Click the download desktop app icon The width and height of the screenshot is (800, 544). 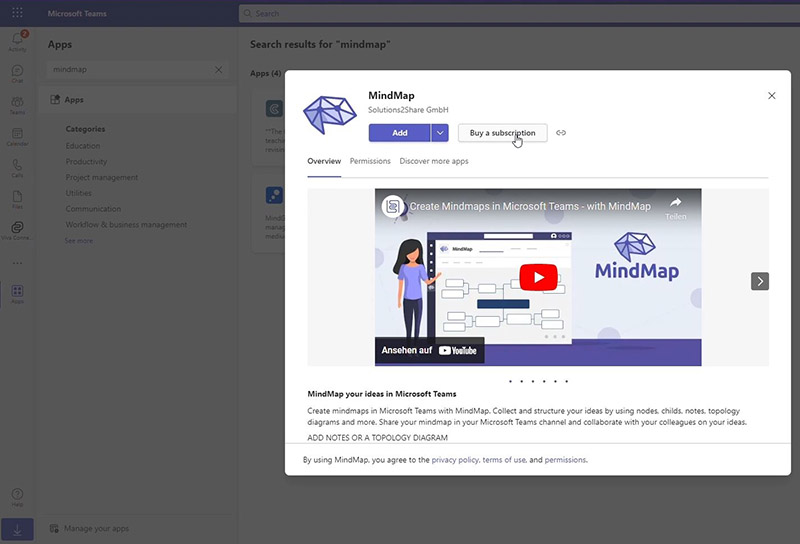17,530
